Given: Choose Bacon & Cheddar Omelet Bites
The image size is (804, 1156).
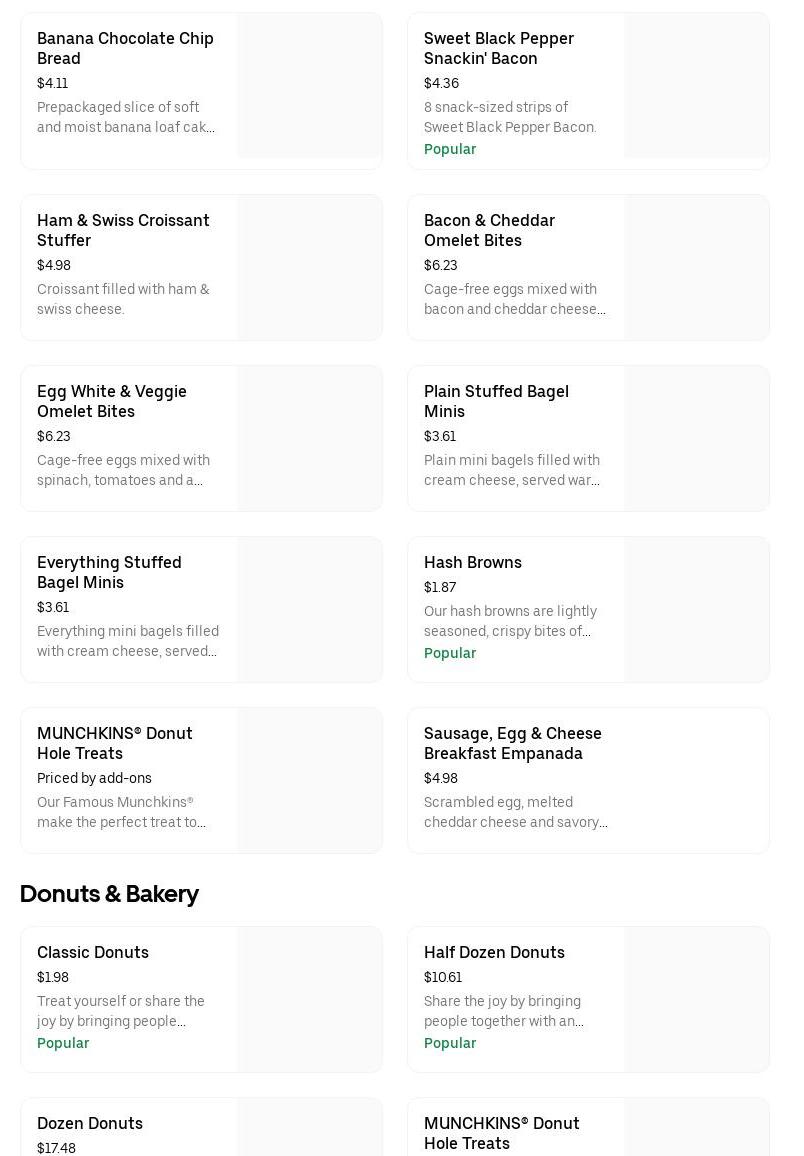Looking at the screenshot, I should 489,230.
